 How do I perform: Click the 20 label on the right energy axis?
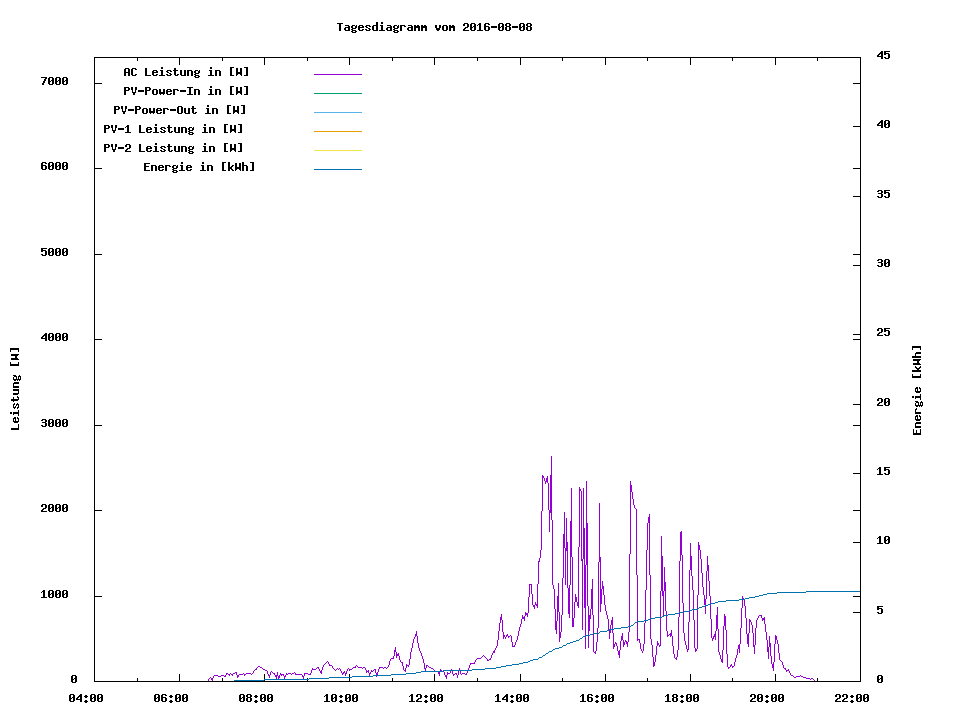coord(883,403)
